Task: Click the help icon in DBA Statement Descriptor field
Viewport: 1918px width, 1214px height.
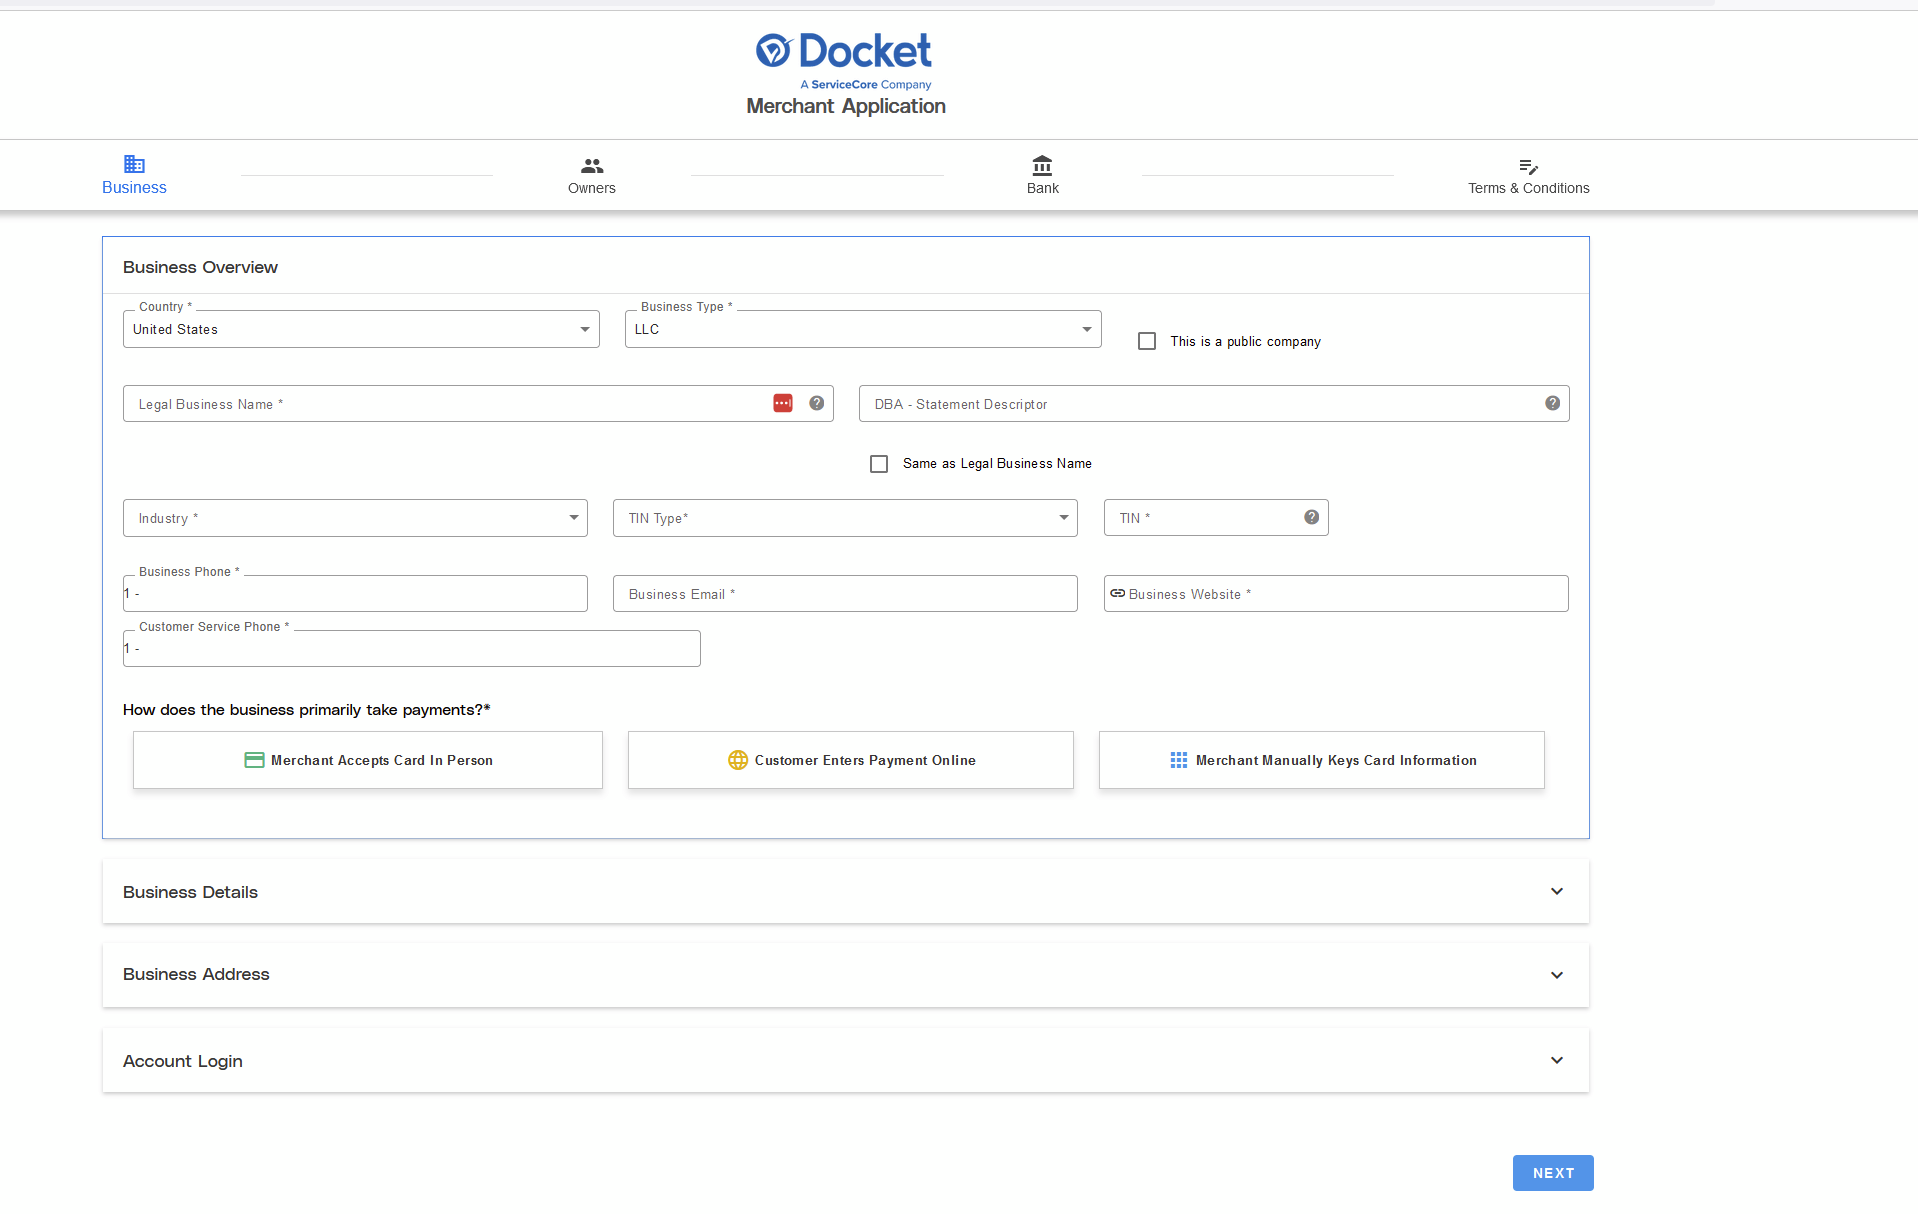Action: [x=1552, y=403]
